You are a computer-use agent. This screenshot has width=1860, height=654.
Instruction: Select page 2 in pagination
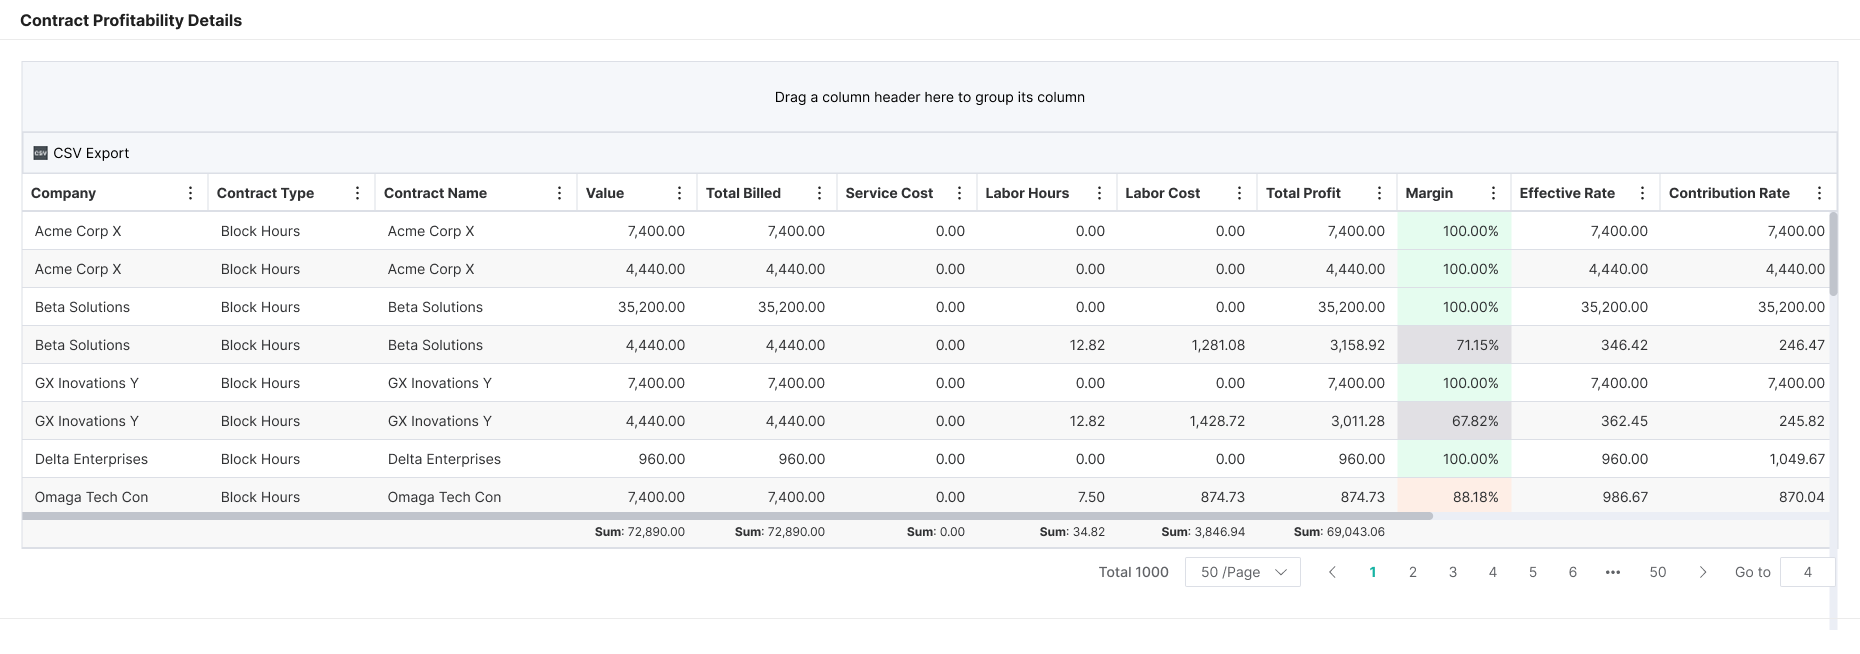[x=1413, y=572]
